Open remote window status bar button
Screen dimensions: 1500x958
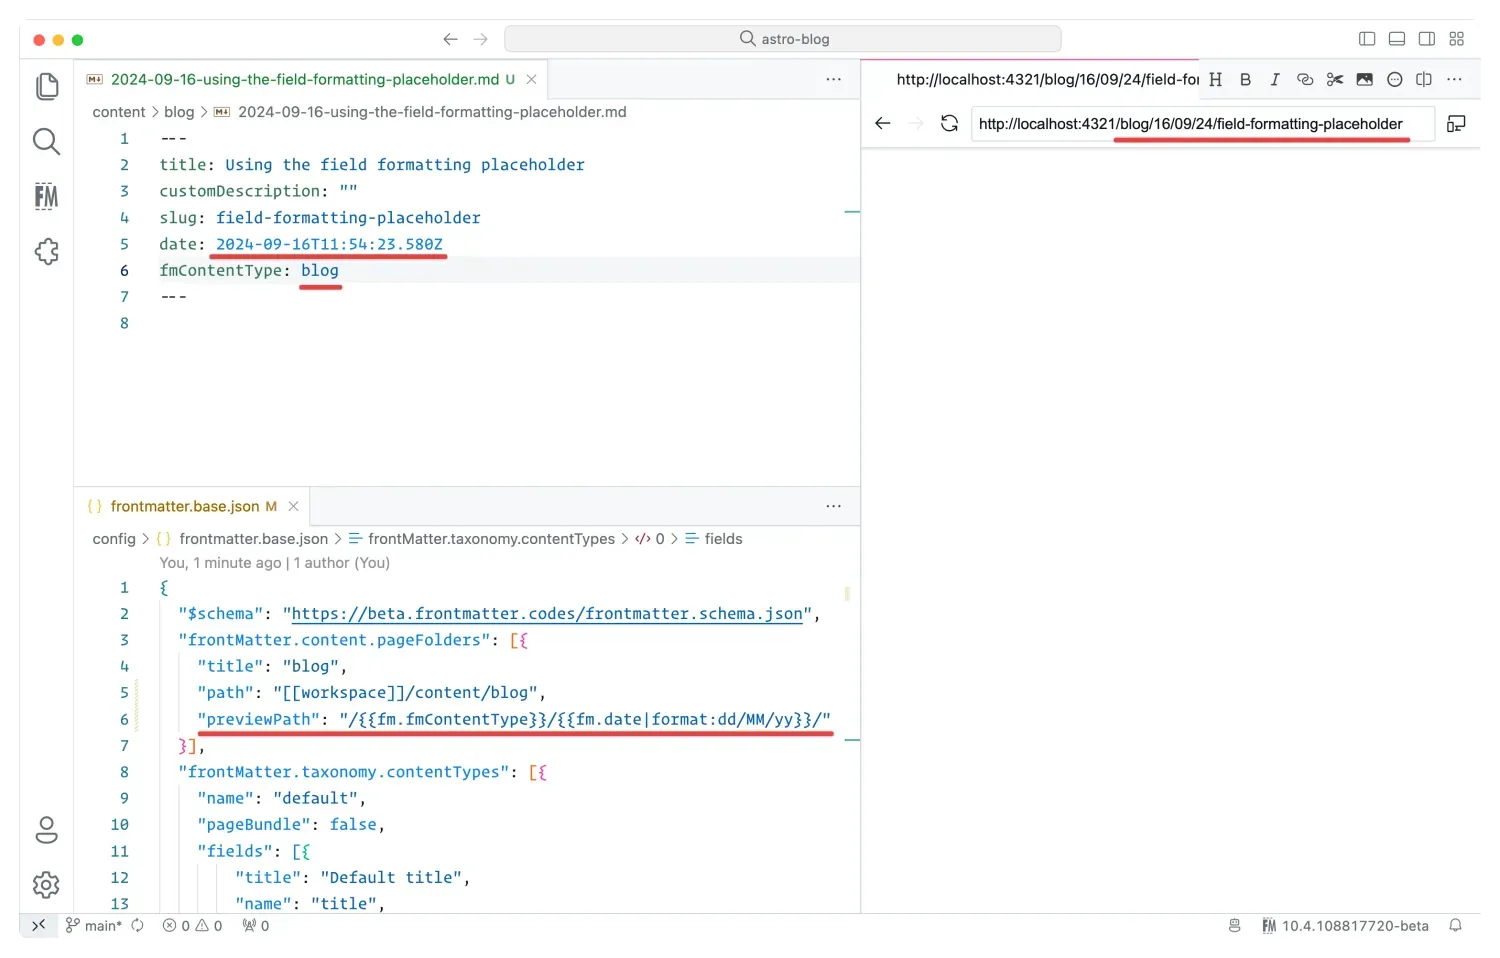38,926
